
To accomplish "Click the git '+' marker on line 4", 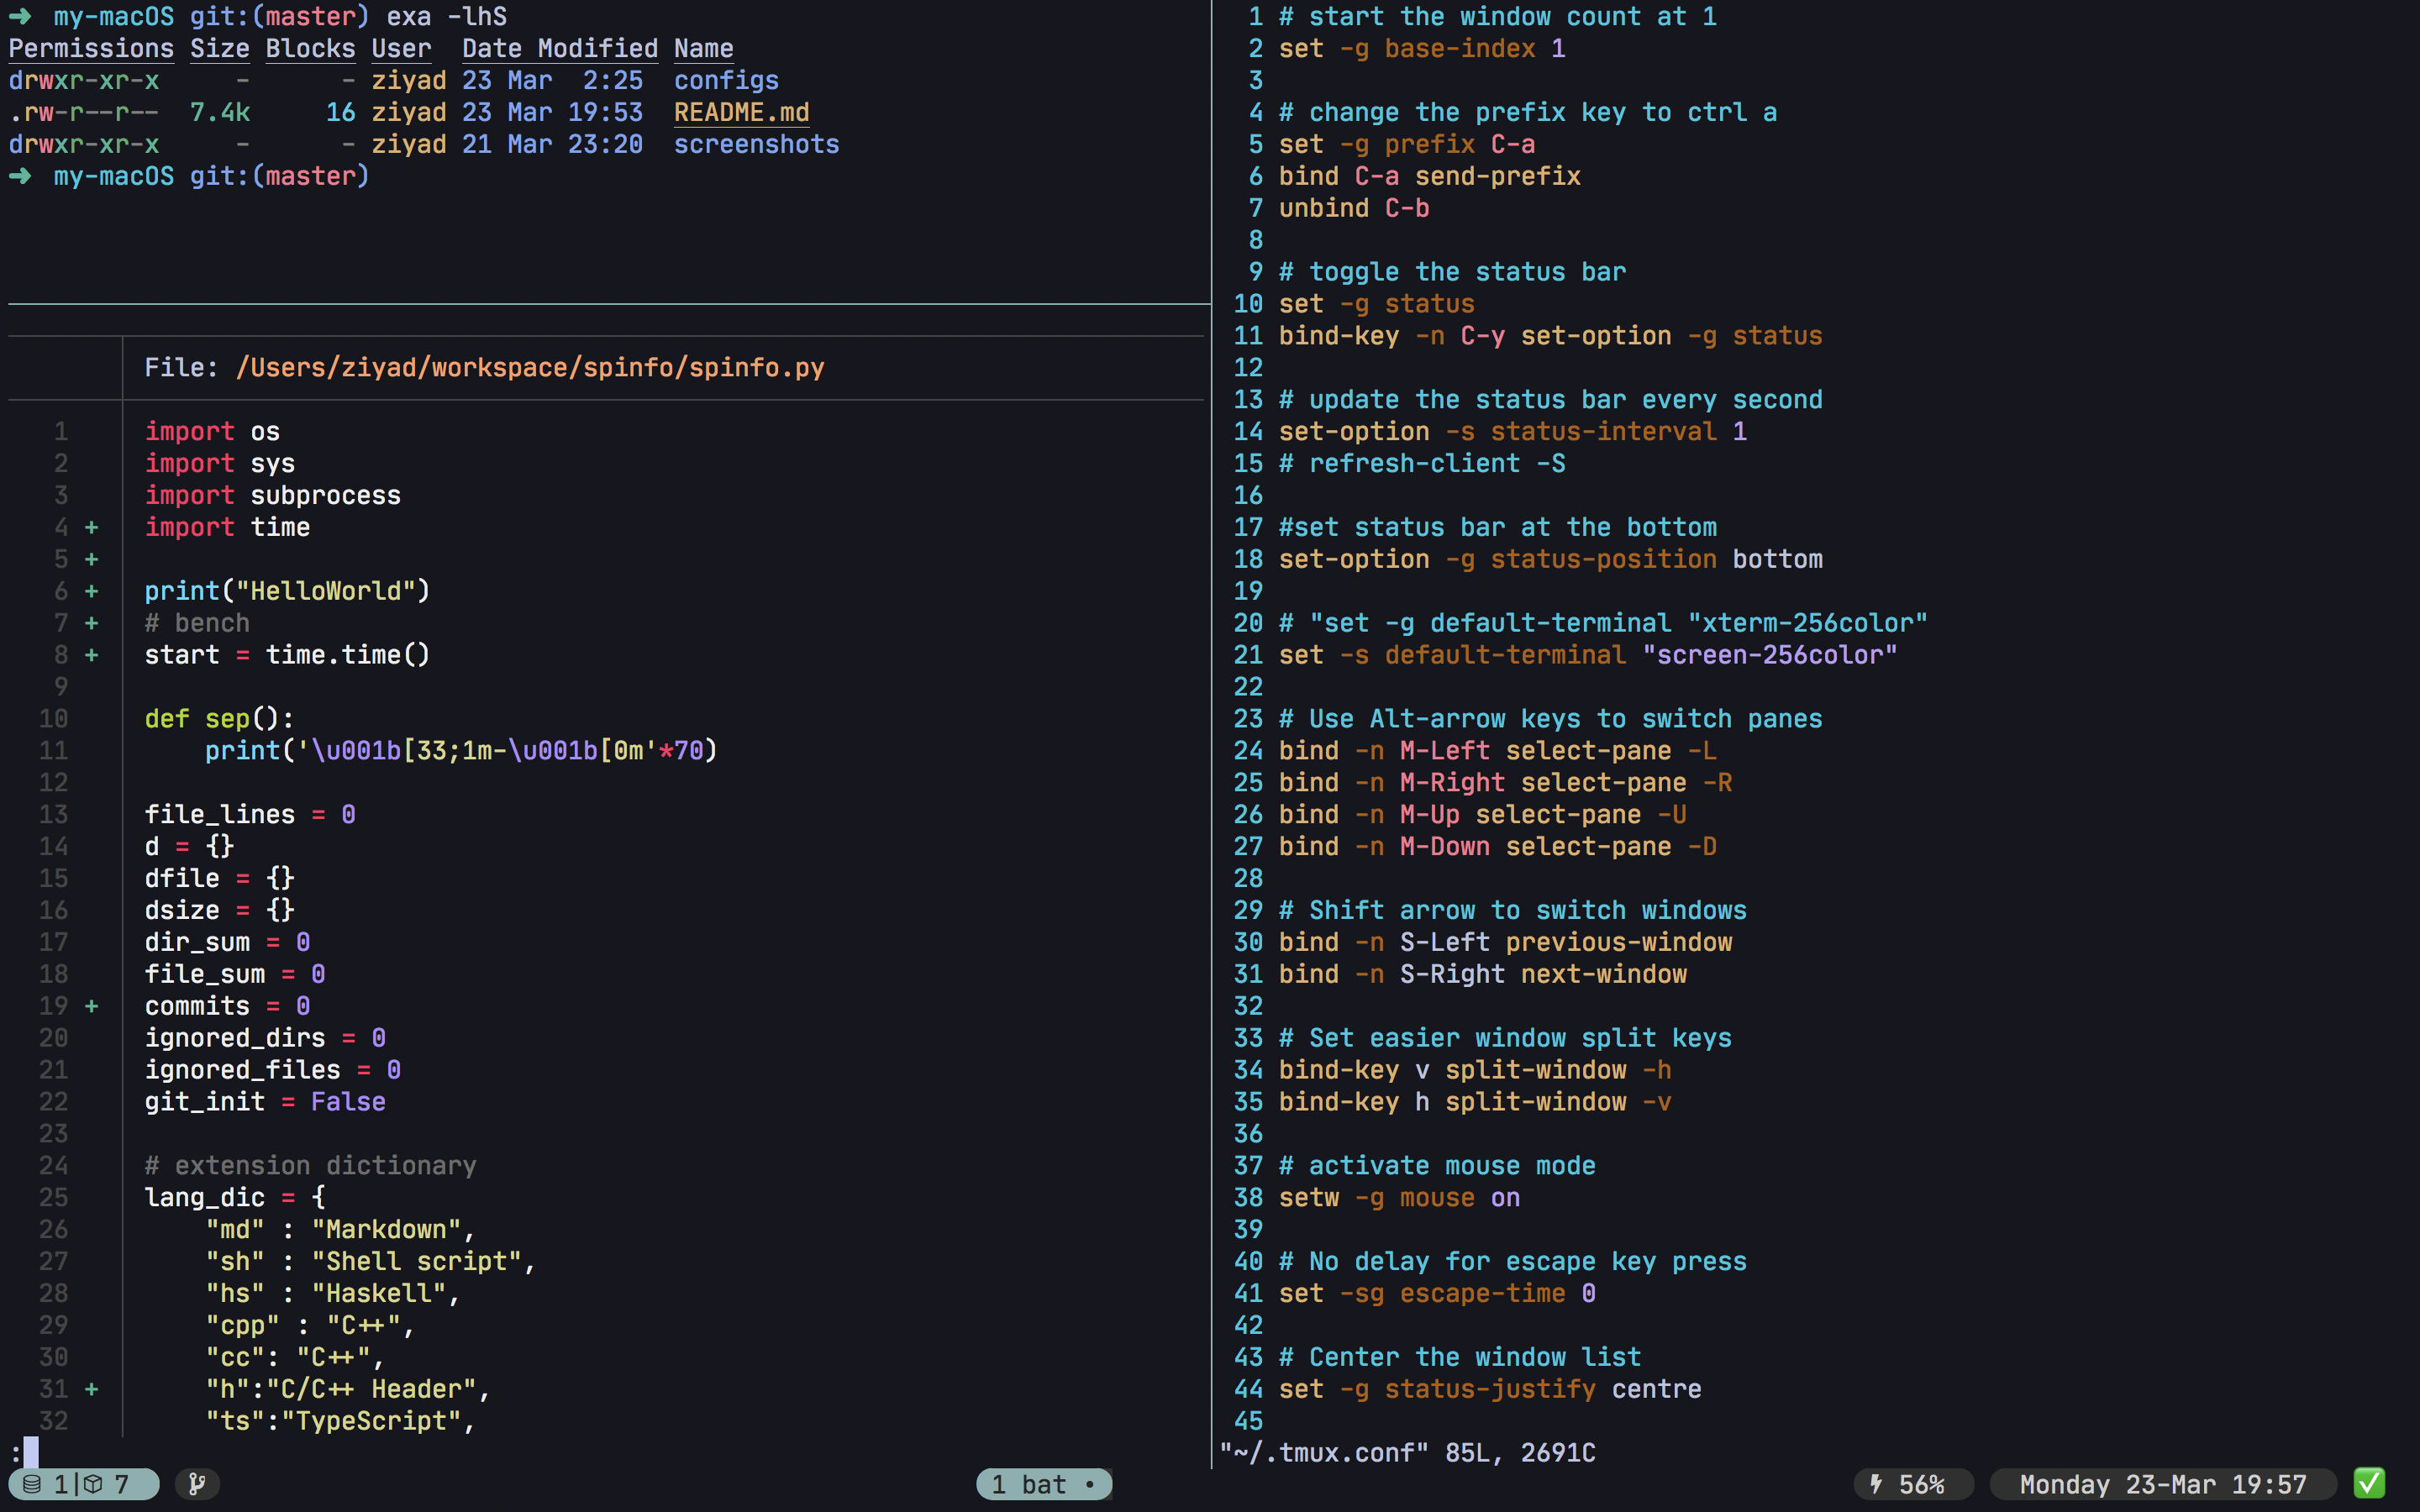I will coord(92,527).
